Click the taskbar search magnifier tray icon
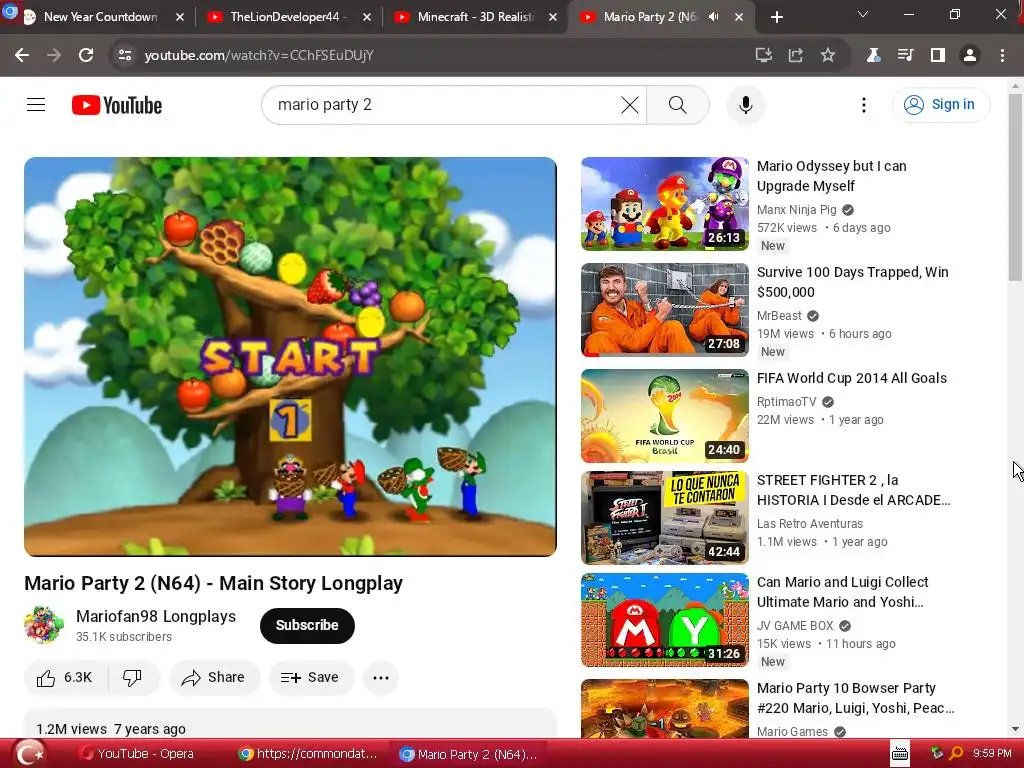Viewport: 1024px width, 768px height. pyautogui.click(x=956, y=753)
